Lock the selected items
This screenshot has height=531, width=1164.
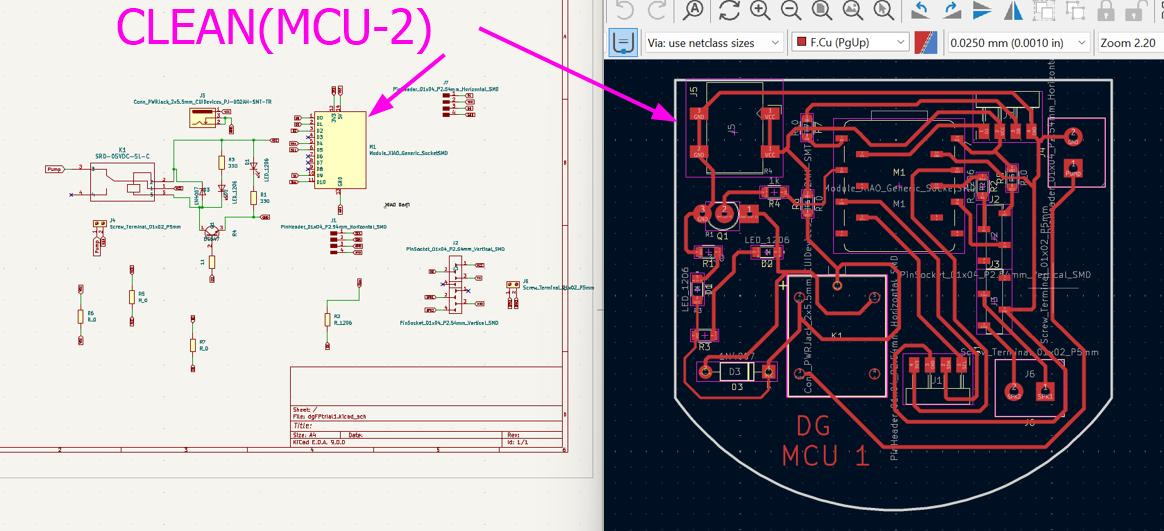pyautogui.click(x=1106, y=10)
